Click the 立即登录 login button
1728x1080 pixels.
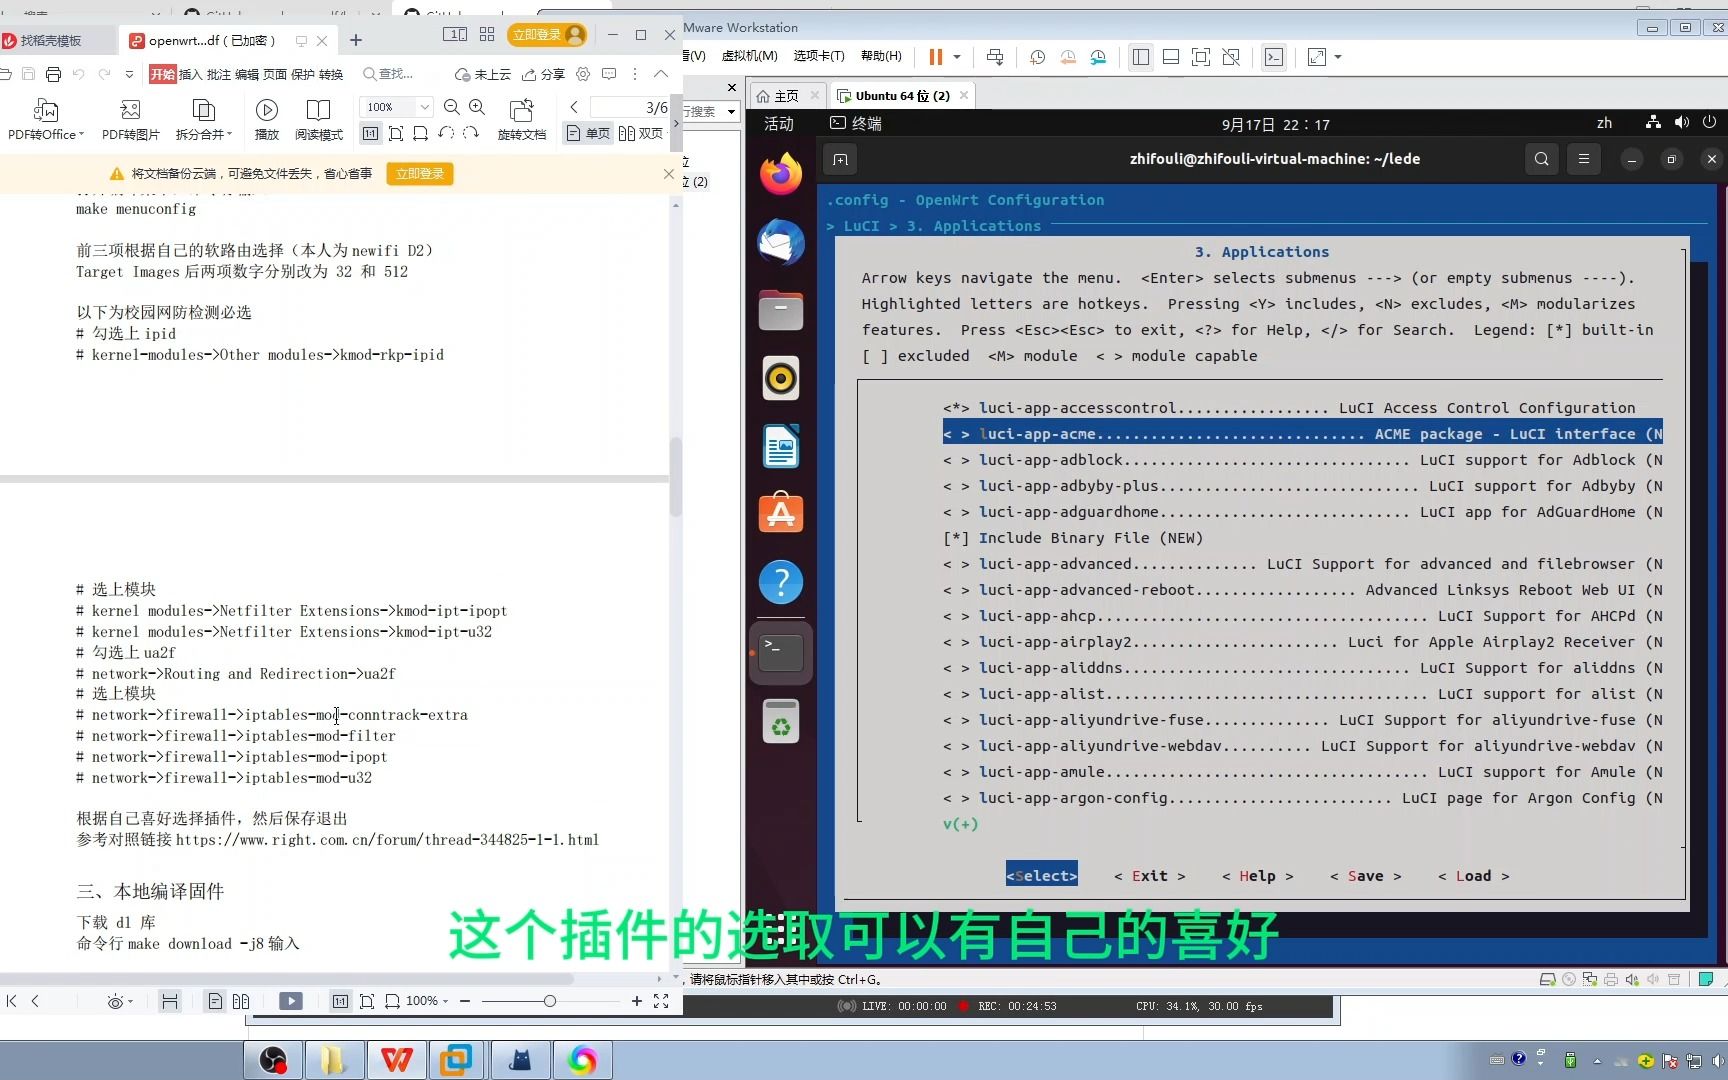(x=547, y=34)
